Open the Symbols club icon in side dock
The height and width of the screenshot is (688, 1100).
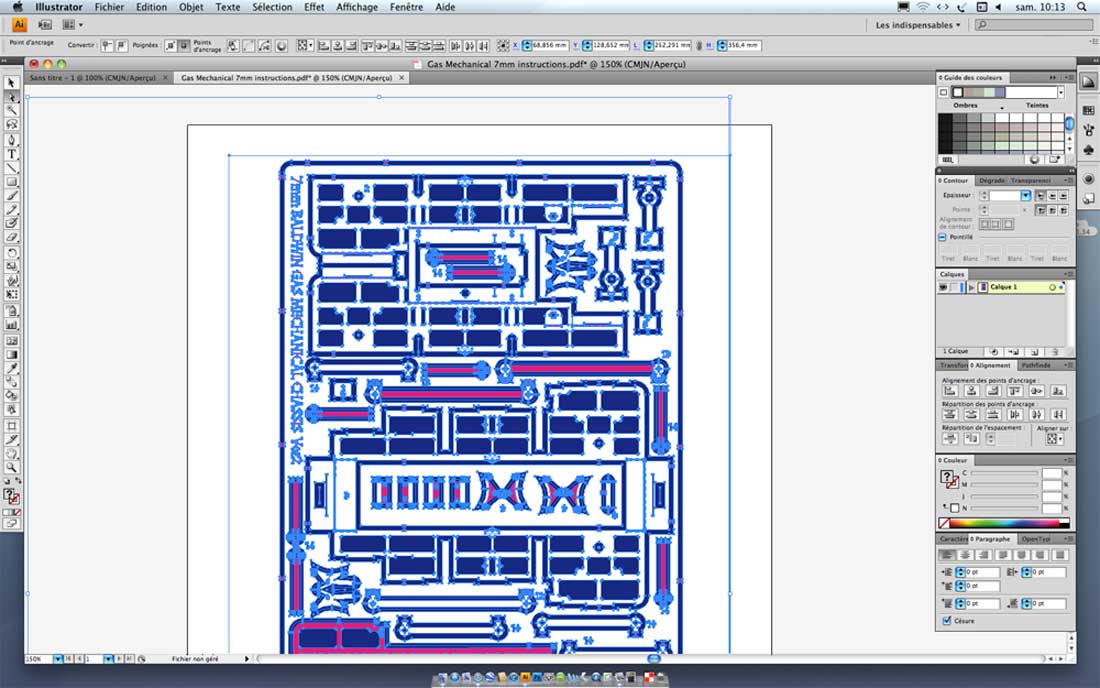click(x=1088, y=149)
